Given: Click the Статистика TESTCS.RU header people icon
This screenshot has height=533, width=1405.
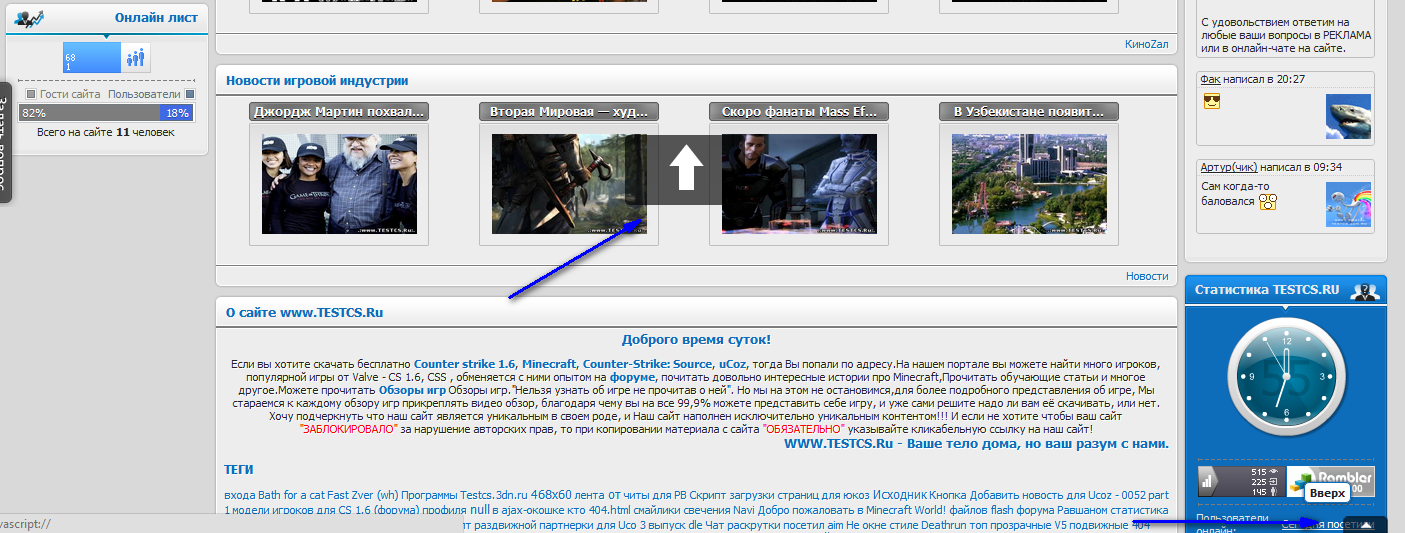Looking at the screenshot, I should [x=1365, y=291].
